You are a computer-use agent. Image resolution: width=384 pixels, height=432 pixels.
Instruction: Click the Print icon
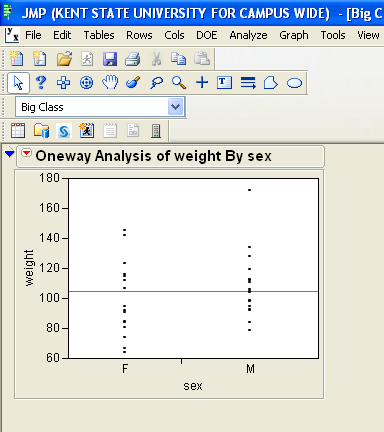[133, 59]
